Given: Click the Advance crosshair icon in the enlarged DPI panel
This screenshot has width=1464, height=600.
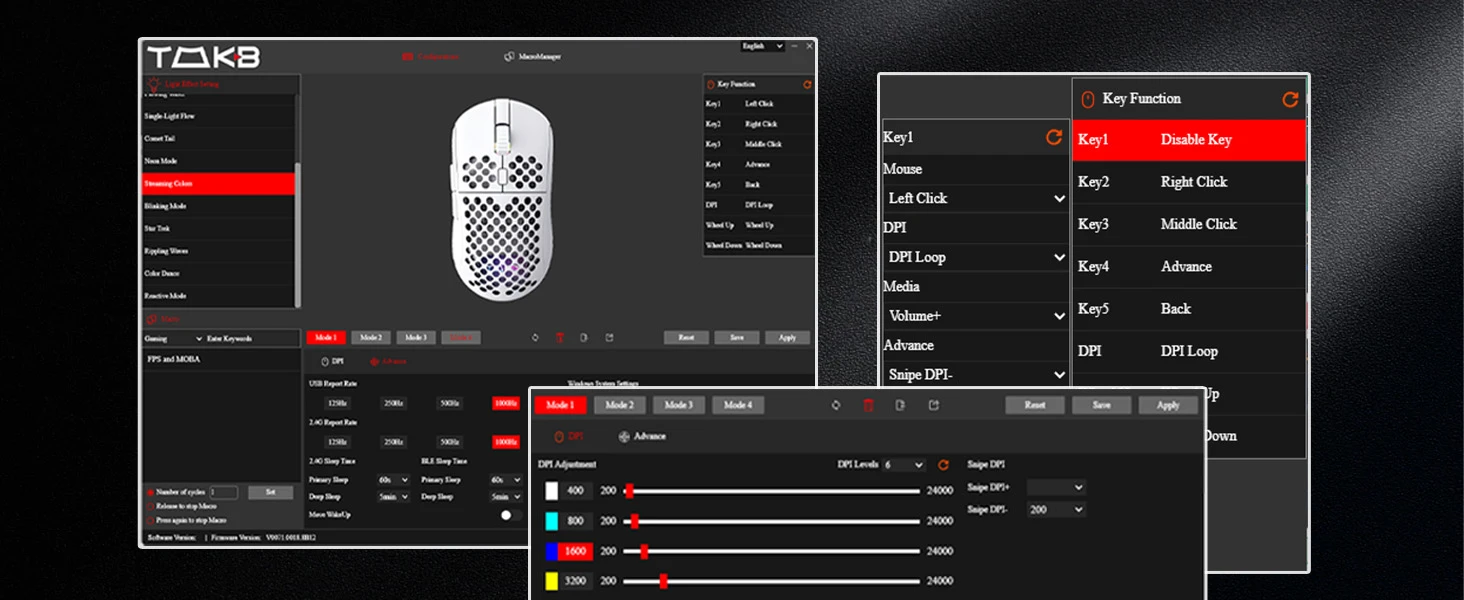Looking at the screenshot, I should click(624, 436).
